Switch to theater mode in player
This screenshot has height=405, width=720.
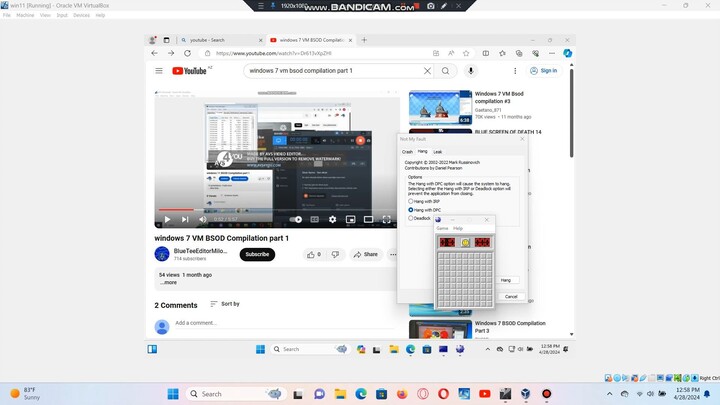(368, 219)
